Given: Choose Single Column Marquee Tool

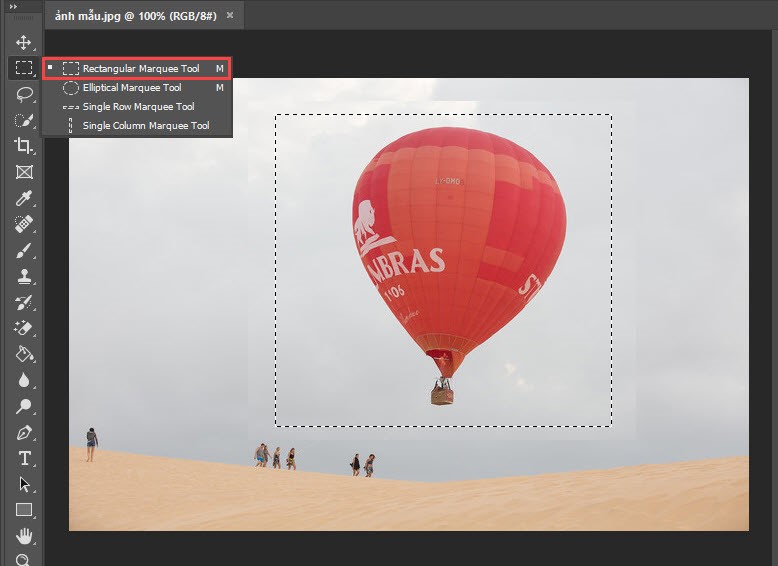Looking at the screenshot, I should 137,126.
